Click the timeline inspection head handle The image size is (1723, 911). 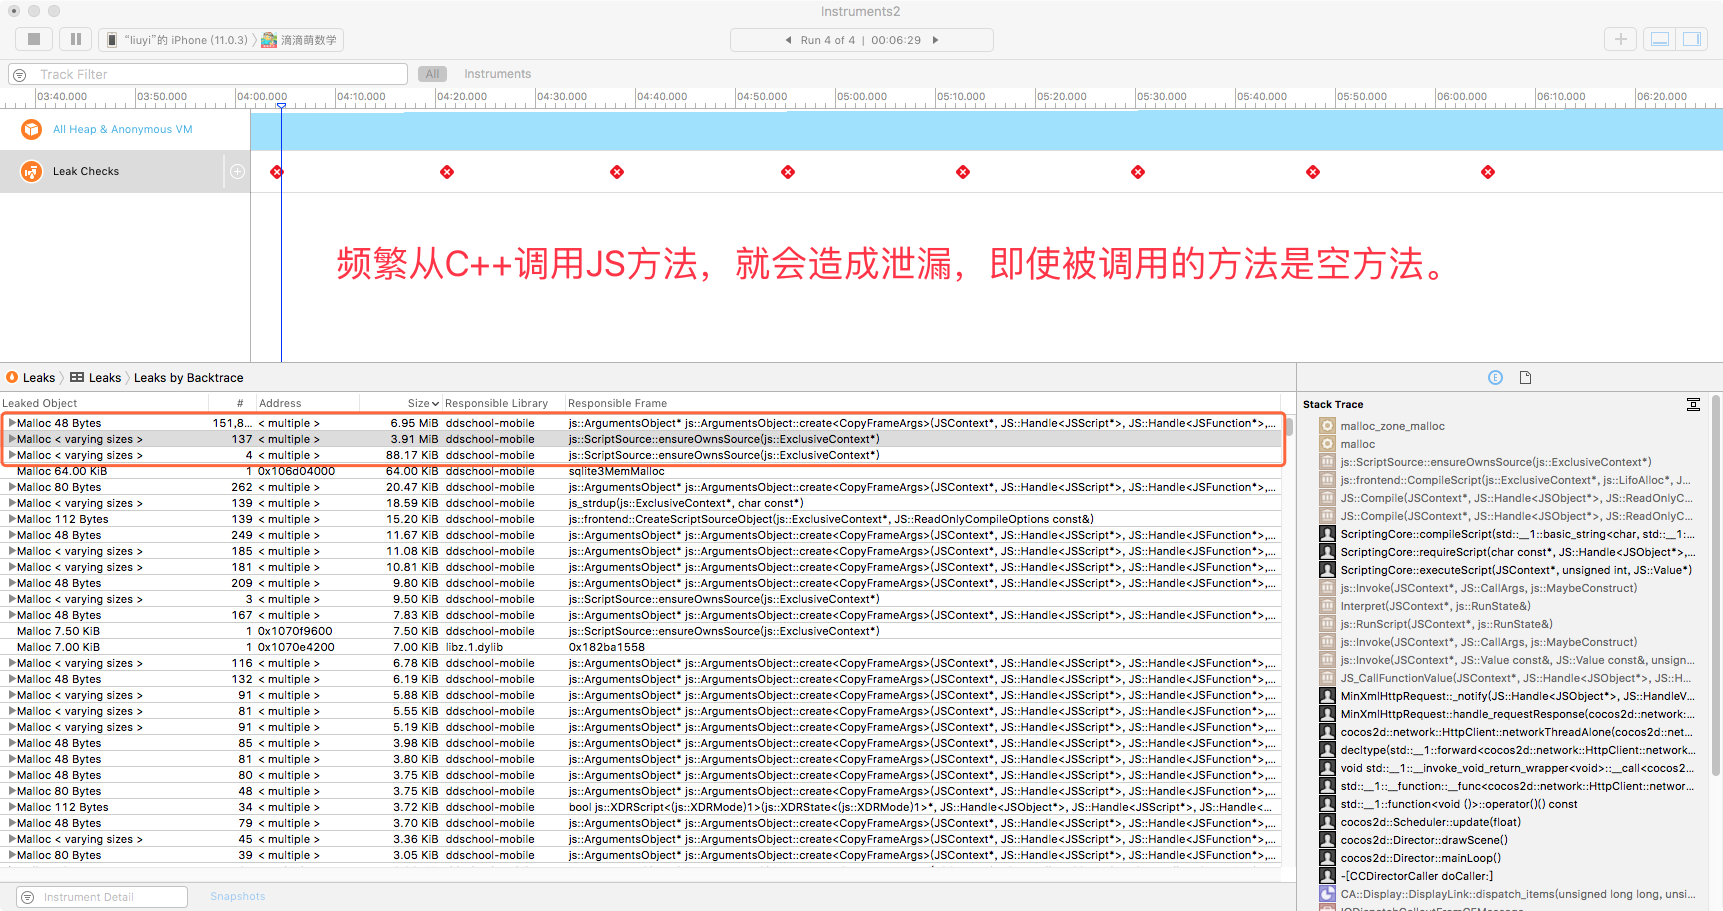coord(281,105)
